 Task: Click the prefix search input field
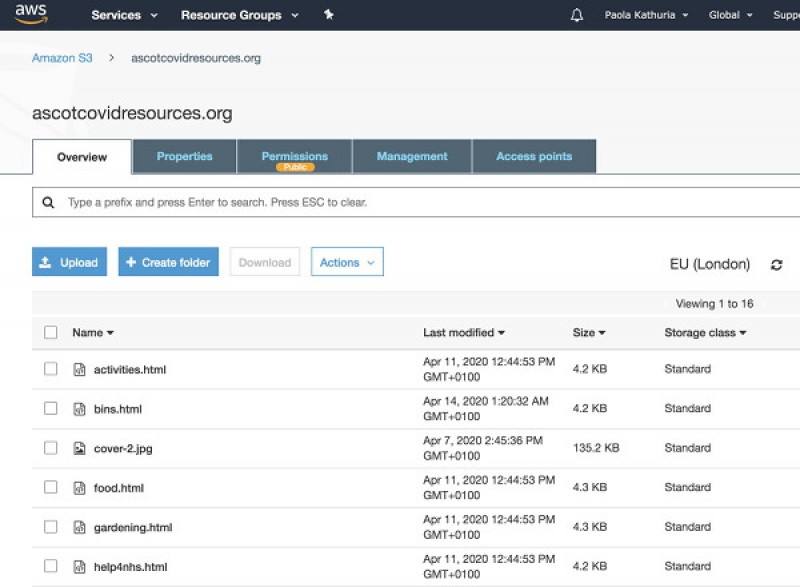tap(420, 202)
